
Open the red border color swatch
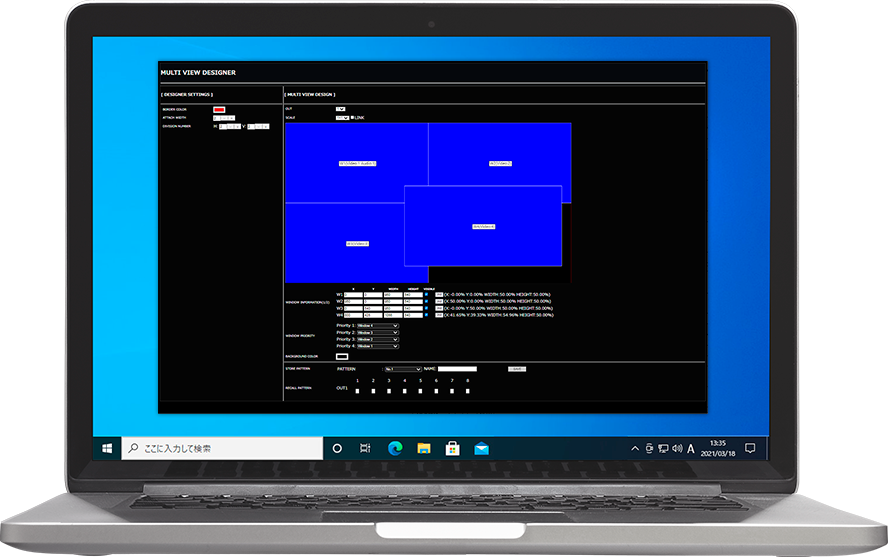tap(219, 109)
